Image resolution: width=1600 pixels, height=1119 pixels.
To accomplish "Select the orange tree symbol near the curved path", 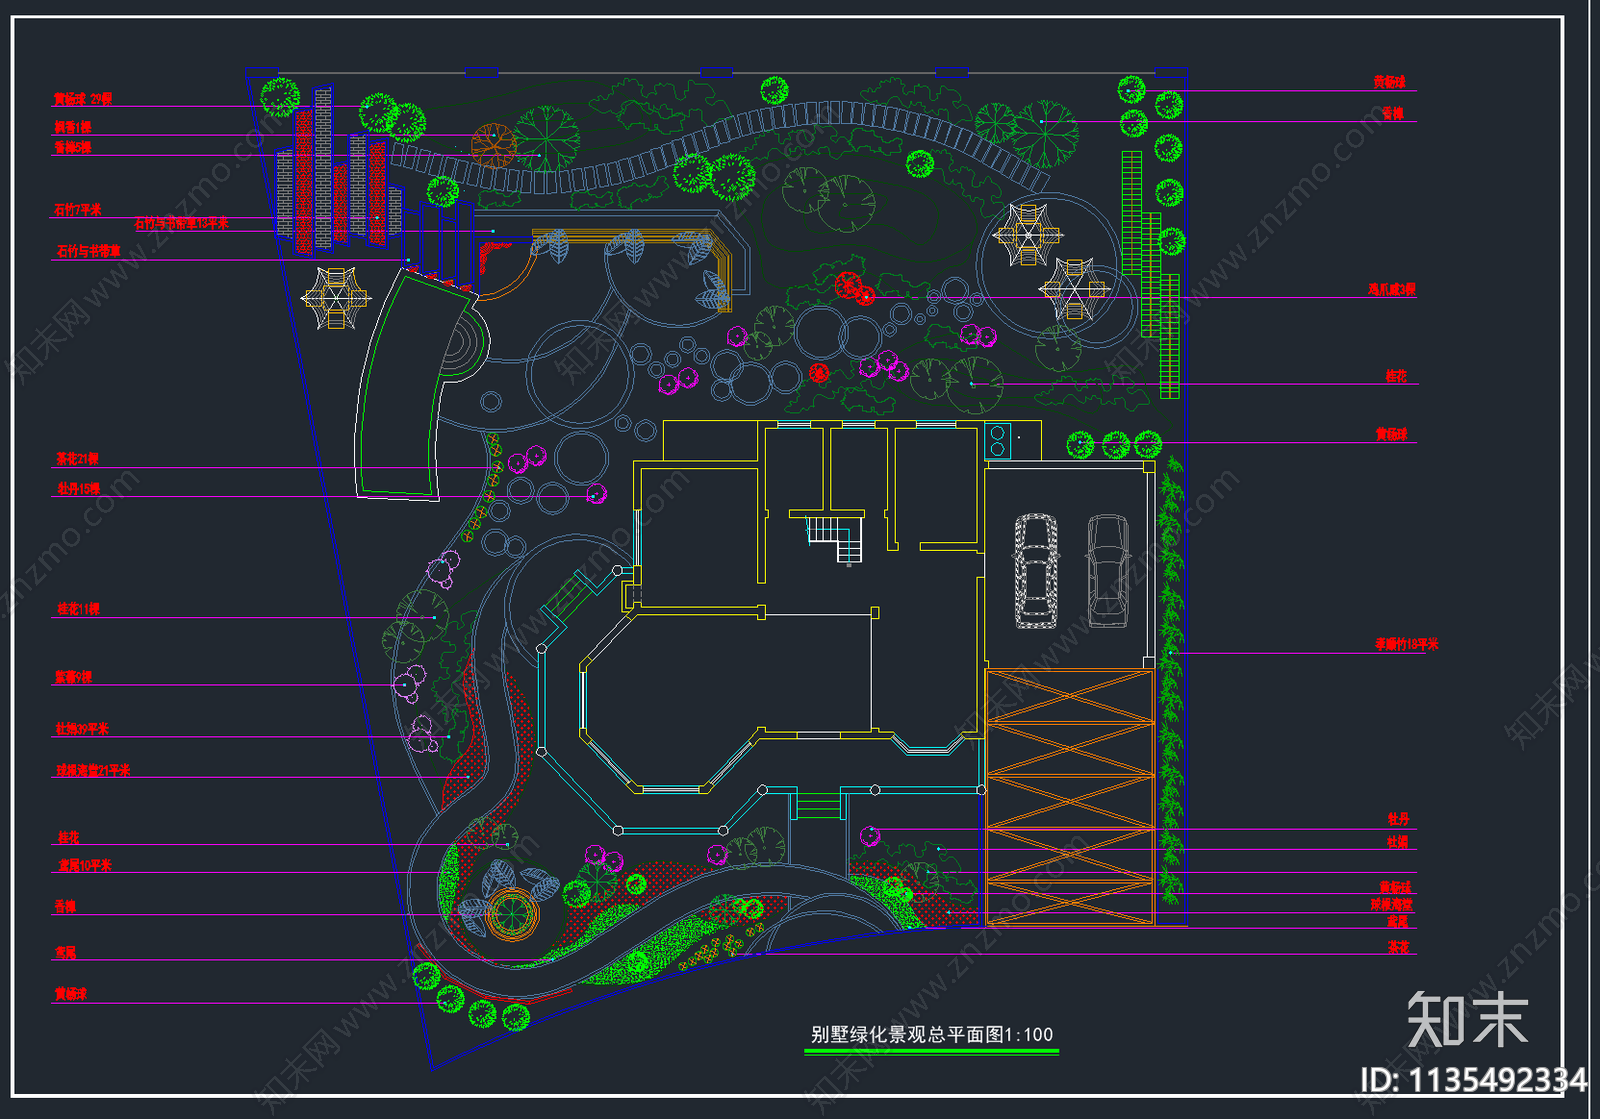I will (x=493, y=146).
